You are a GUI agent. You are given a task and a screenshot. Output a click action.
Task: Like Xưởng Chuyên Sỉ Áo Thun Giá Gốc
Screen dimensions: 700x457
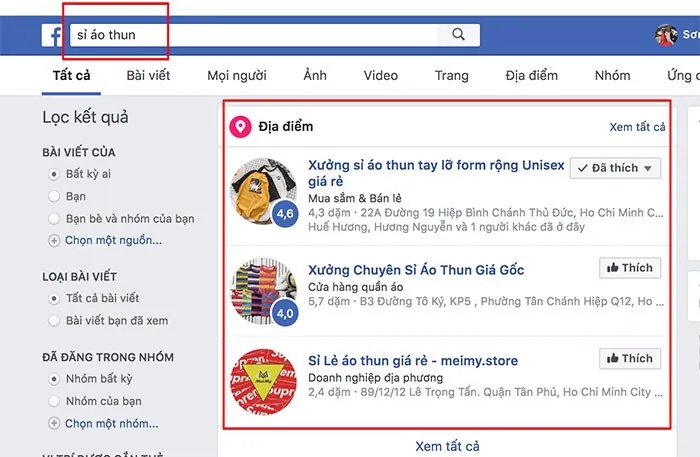[x=630, y=268]
